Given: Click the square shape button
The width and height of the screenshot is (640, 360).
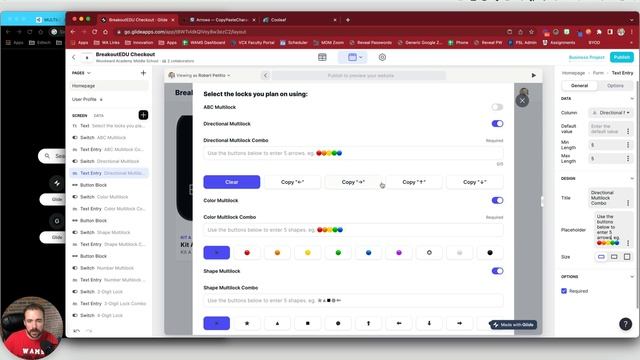Looking at the screenshot, I should 308,323.
